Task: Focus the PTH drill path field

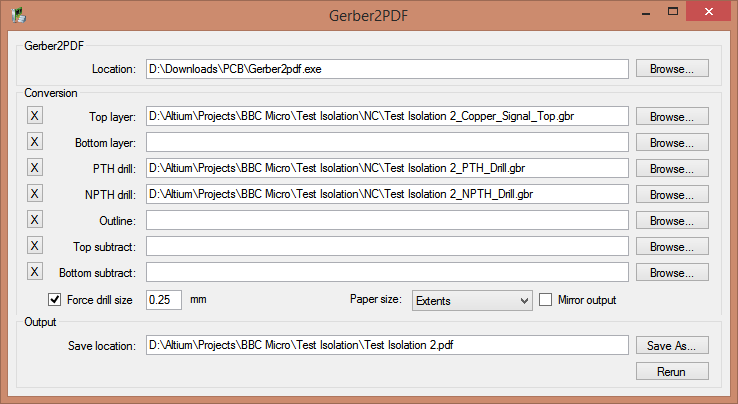Action: click(387, 168)
